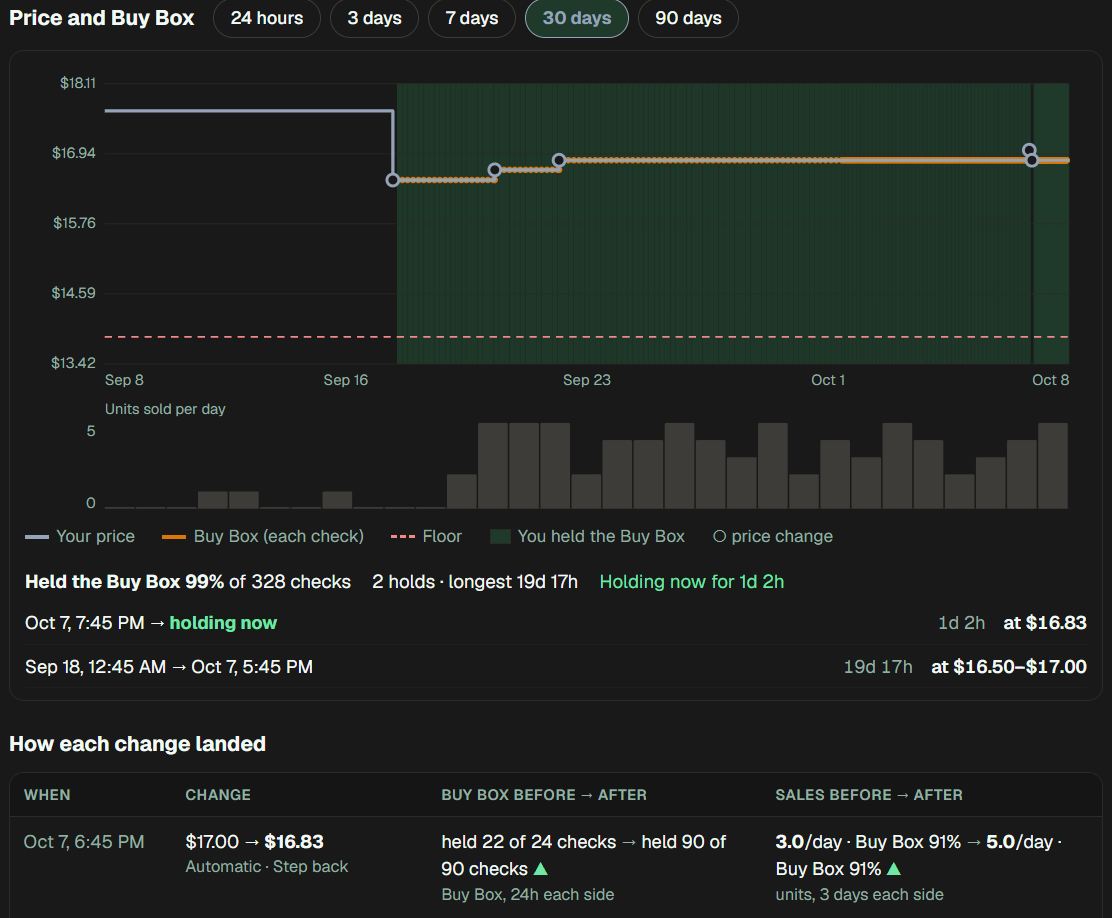Choose the 7 days range tab
The width and height of the screenshot is (1112, 918).
[x=472, y=18]
